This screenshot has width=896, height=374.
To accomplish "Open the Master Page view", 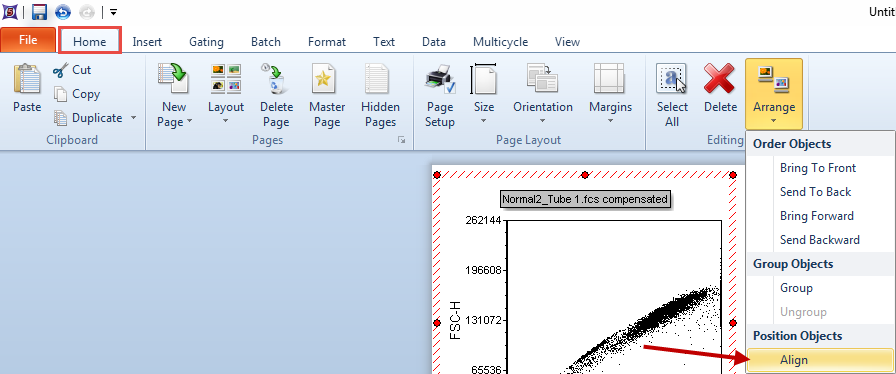I will pyautogui.click(x=327, y=96).
